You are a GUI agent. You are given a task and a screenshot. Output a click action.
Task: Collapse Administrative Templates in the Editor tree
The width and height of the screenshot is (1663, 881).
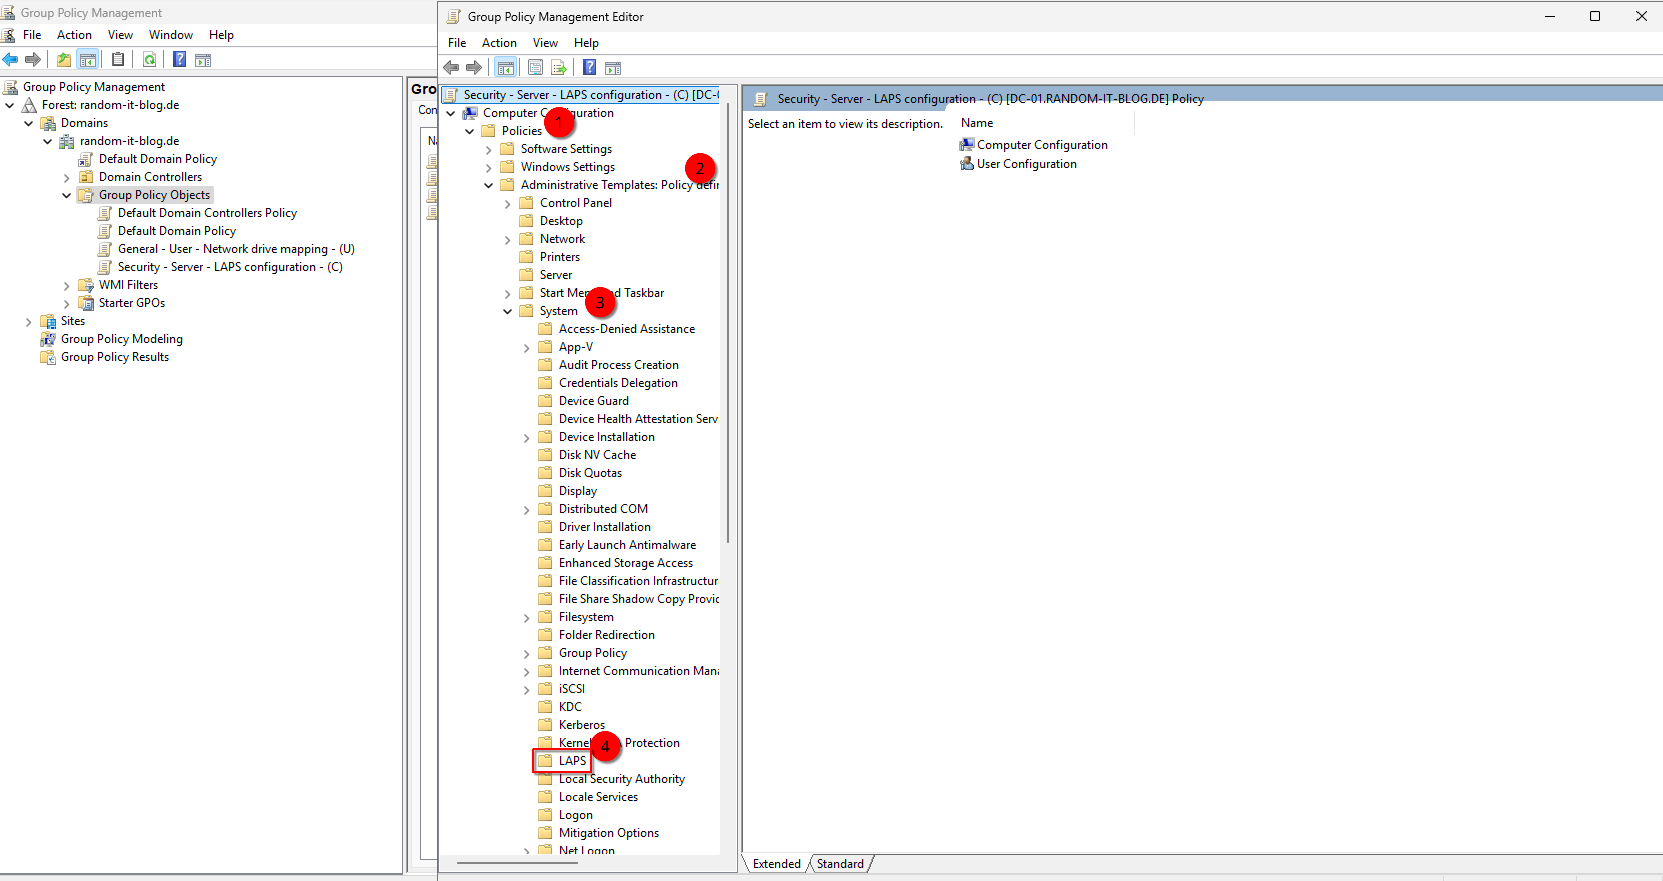[489, 185]
